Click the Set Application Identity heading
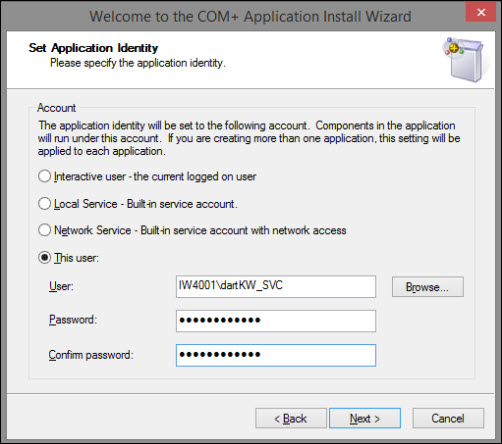 click(93, 48)
